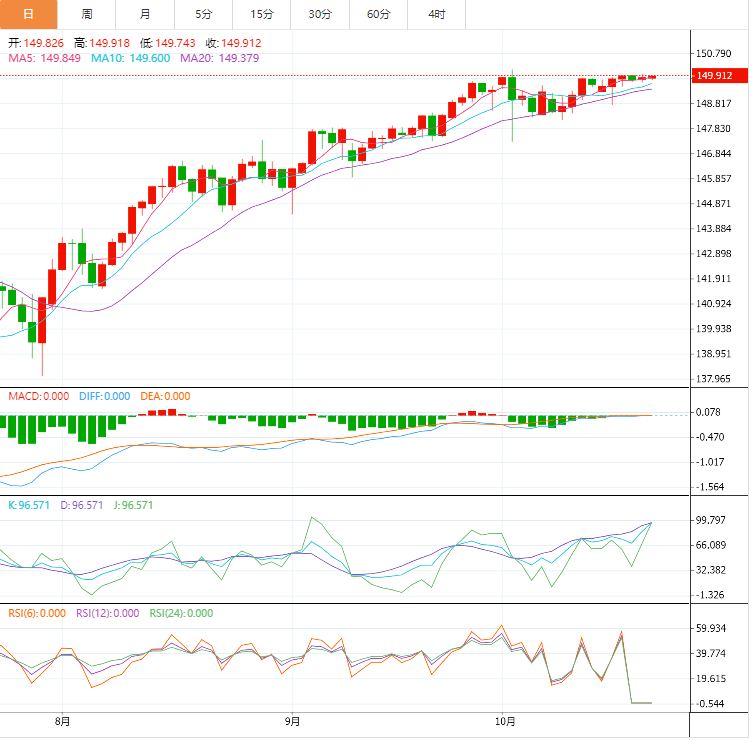Viewport: 753px width, 741px height.
Task: Open the 5分 timeframe tab
Action: pyautogui.click(x=204, y=14)
